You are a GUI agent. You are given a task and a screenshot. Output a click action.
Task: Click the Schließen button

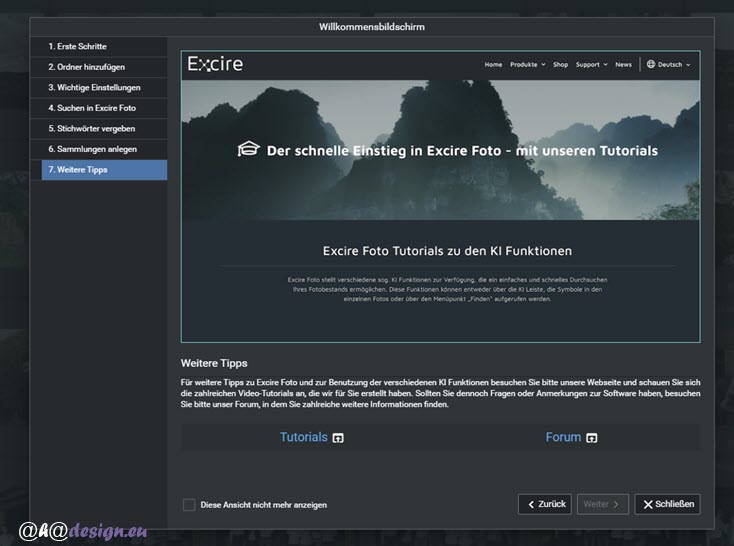point(668,504)
